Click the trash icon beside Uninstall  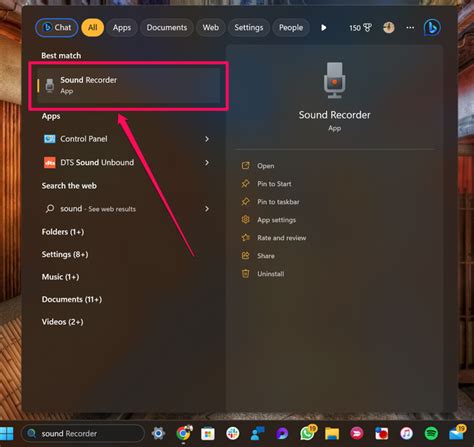pos(246,274)
